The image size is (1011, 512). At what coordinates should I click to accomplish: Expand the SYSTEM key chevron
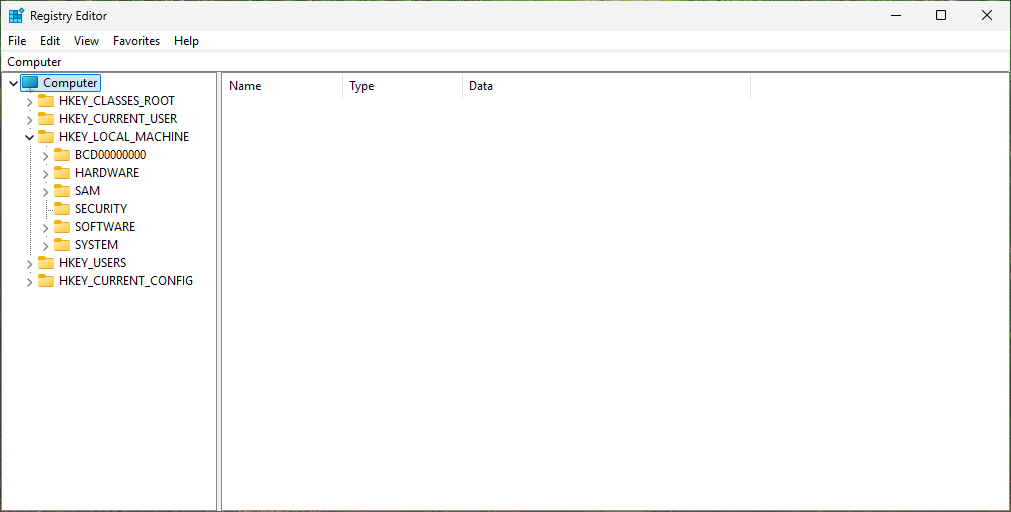tap(45, 245)
